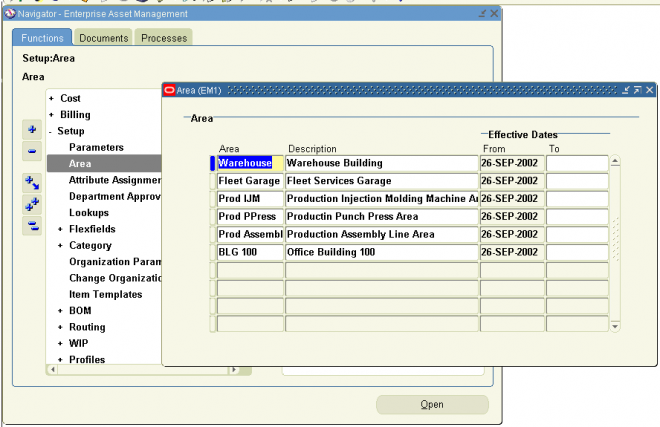Click From date of Fleet Garage row
Image resolution: width=660 pixels, height=427 pixels.
[x=512, y=181]
